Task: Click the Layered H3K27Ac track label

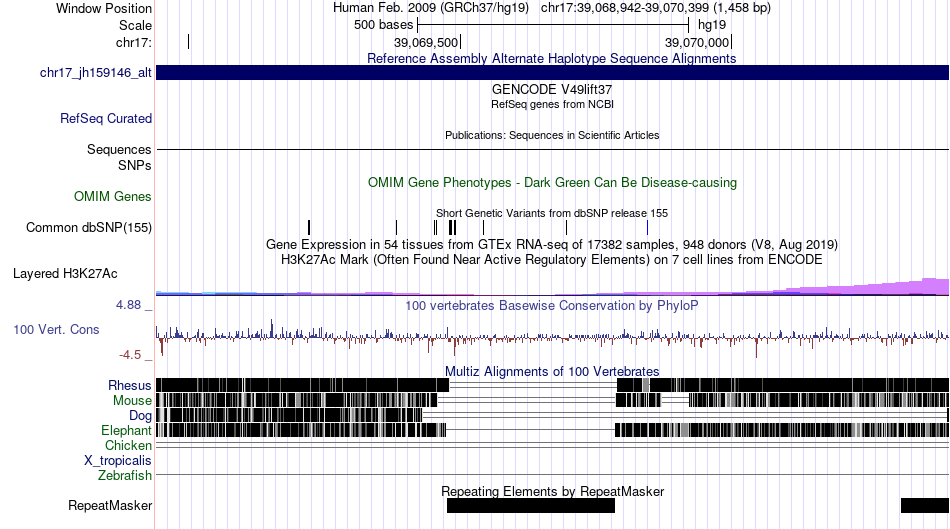Action: (x=65, y=273)
